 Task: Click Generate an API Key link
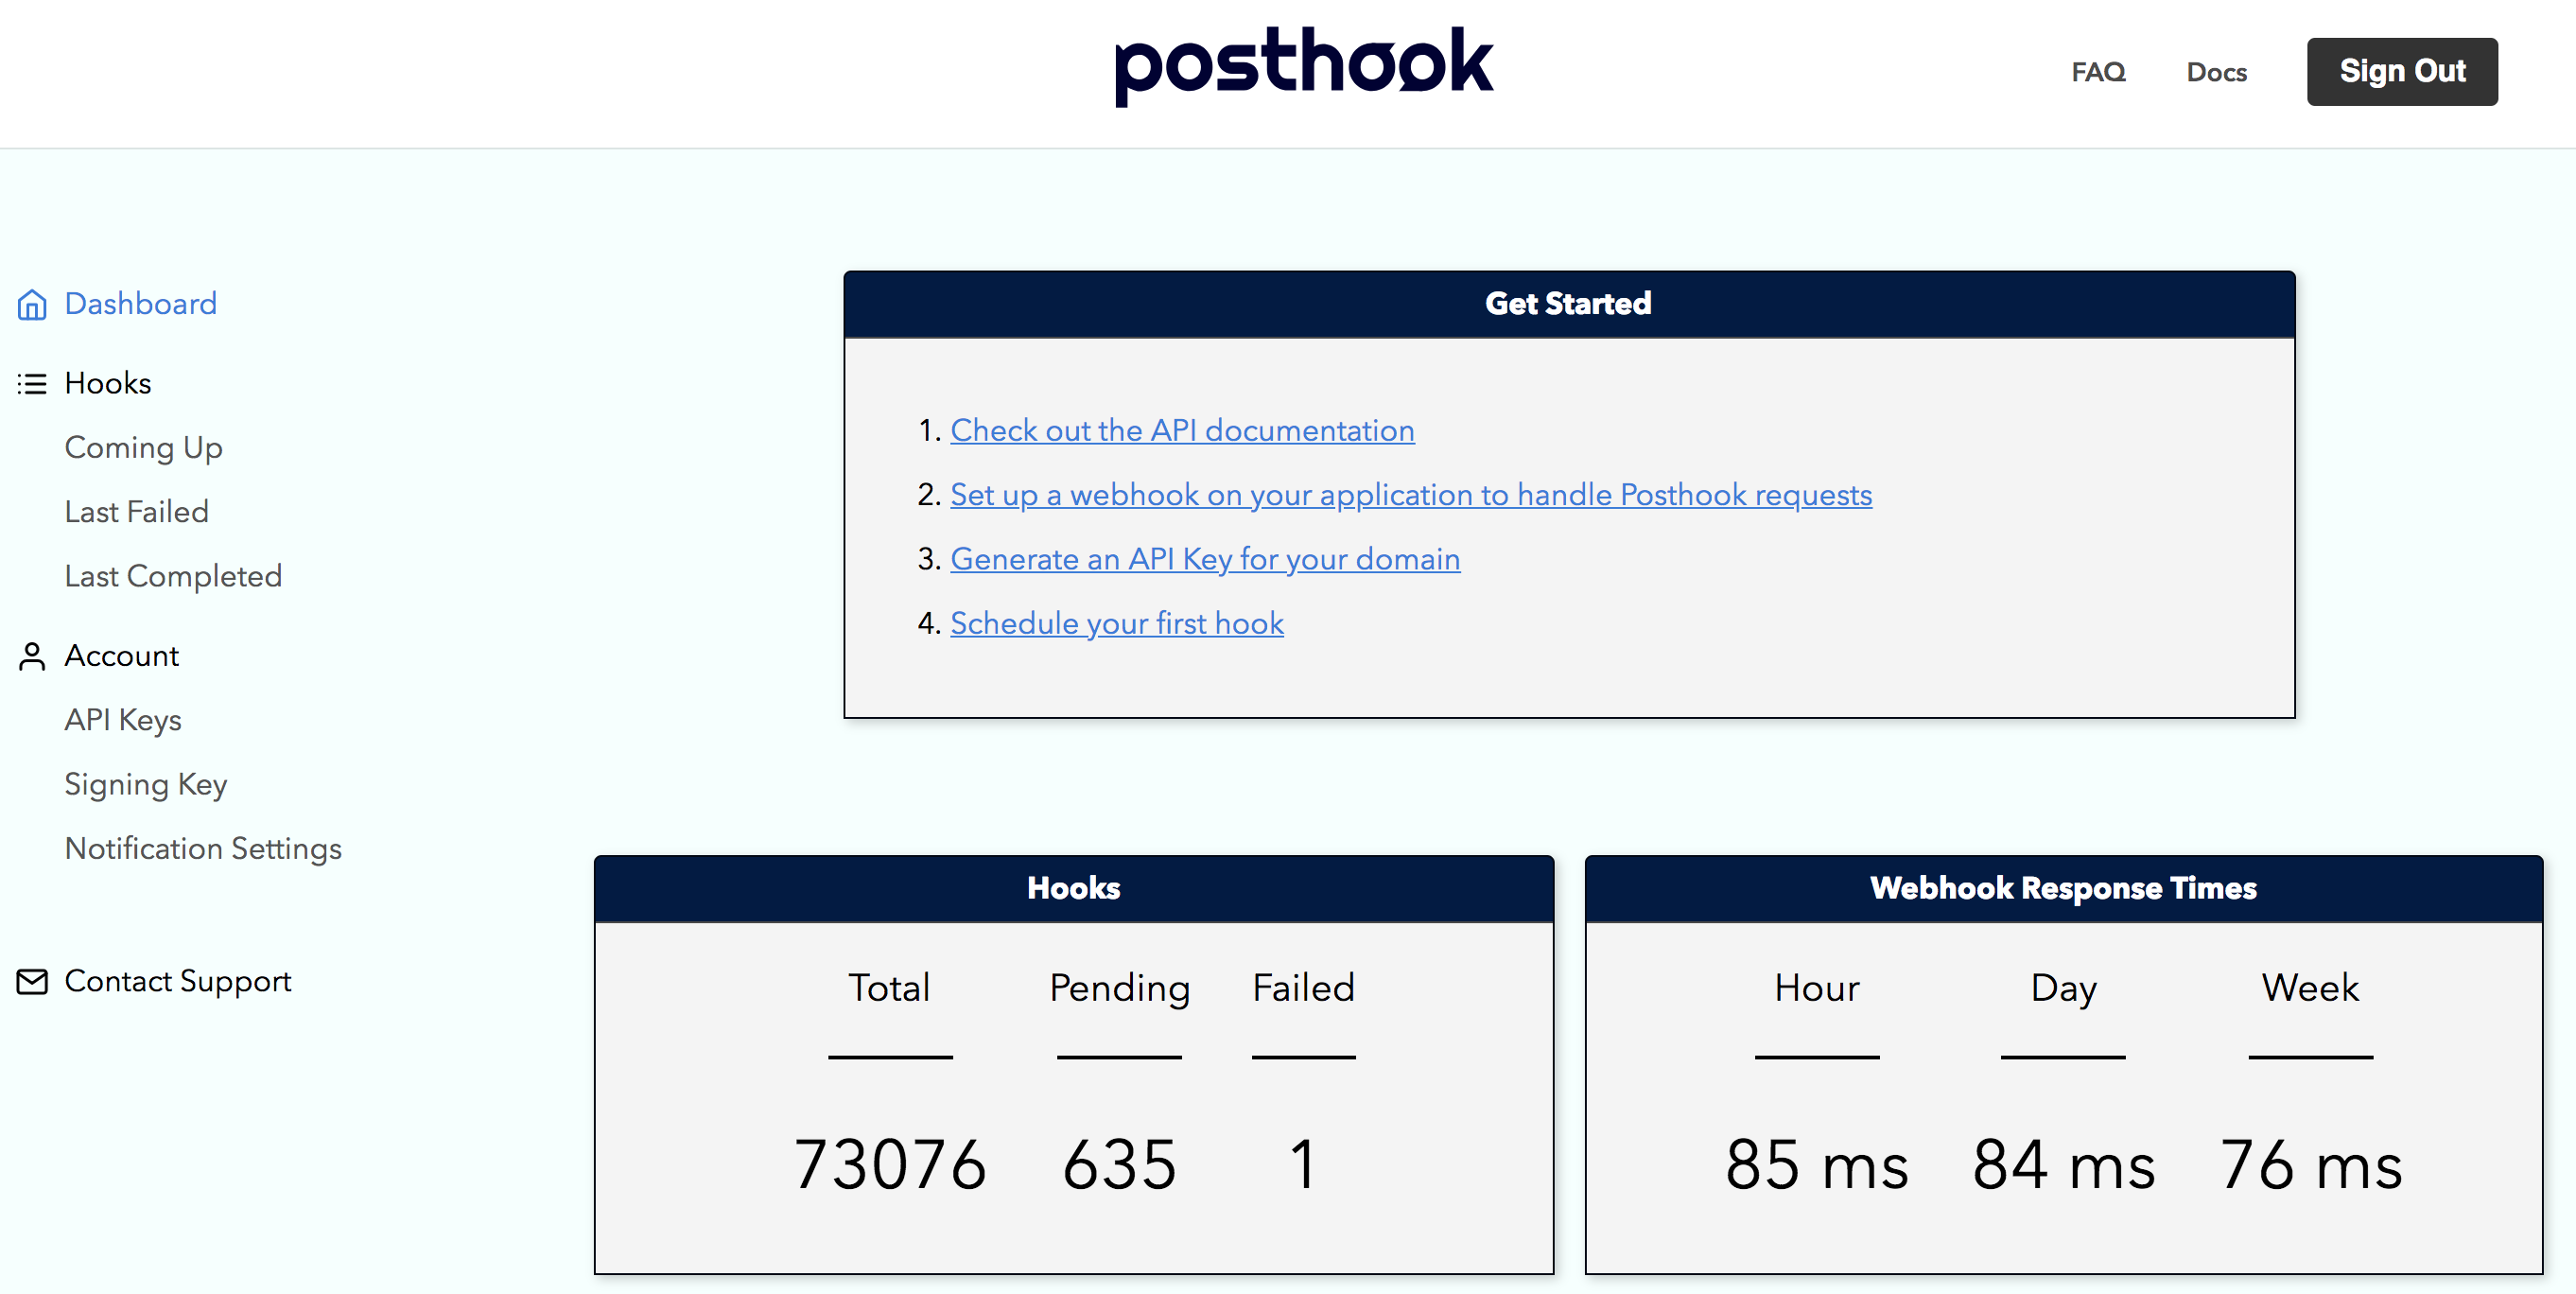pyautogui.click(x=1204, y=558)
